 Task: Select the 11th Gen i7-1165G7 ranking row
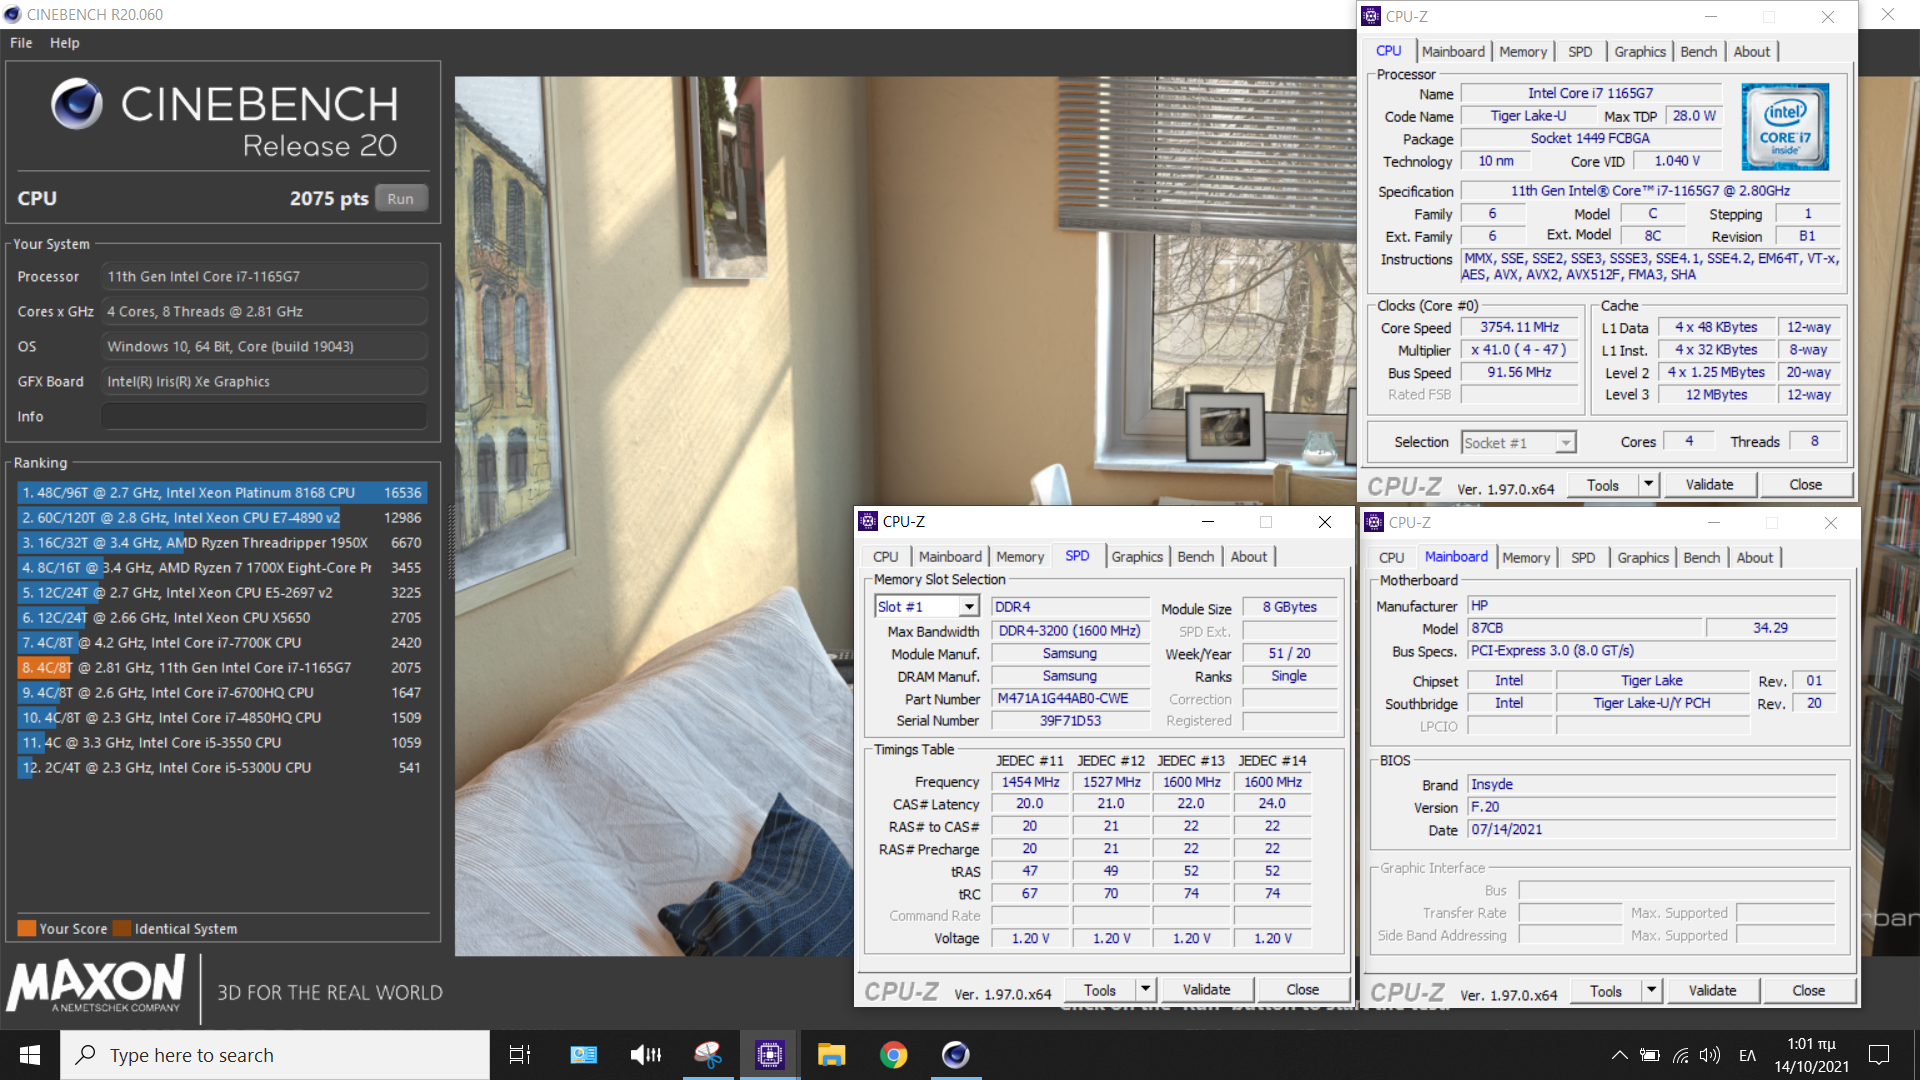point(222,667)
